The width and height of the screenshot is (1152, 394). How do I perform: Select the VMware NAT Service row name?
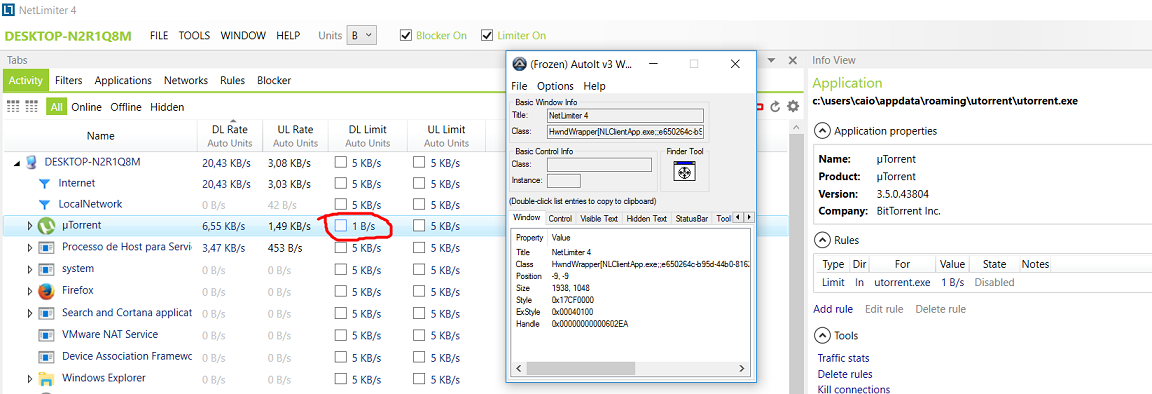click(x=109, y=334)
